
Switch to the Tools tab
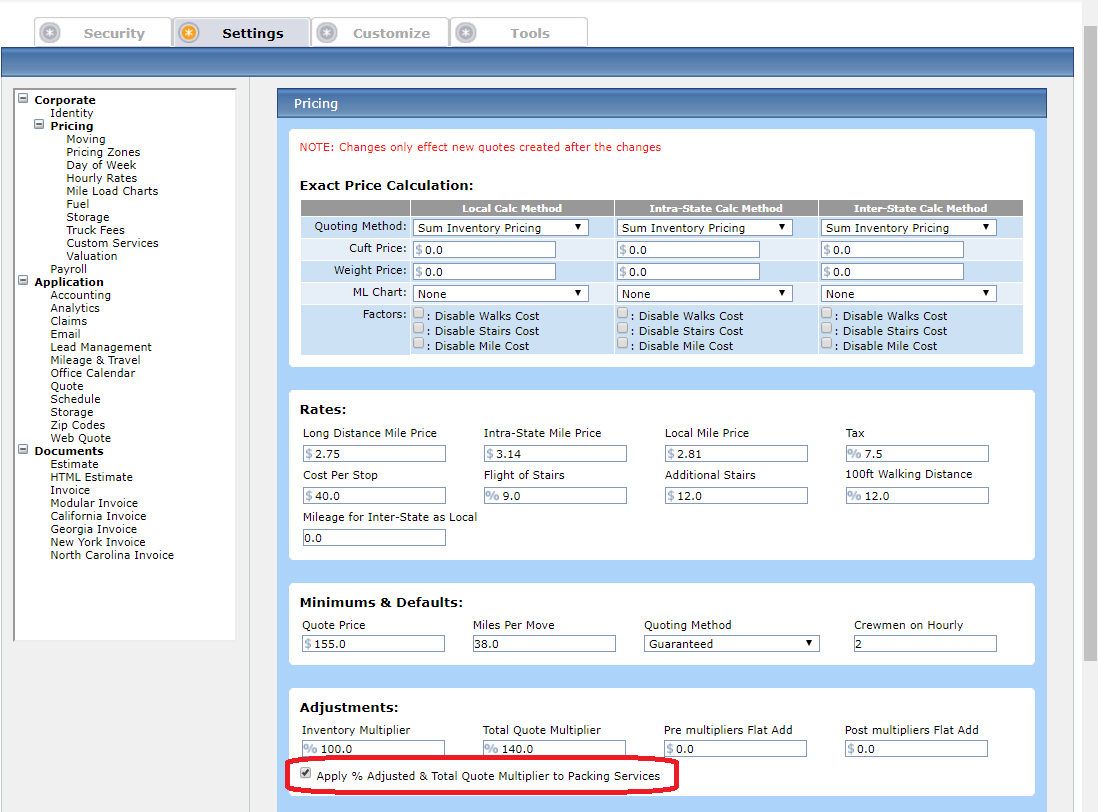pos(519,33)
